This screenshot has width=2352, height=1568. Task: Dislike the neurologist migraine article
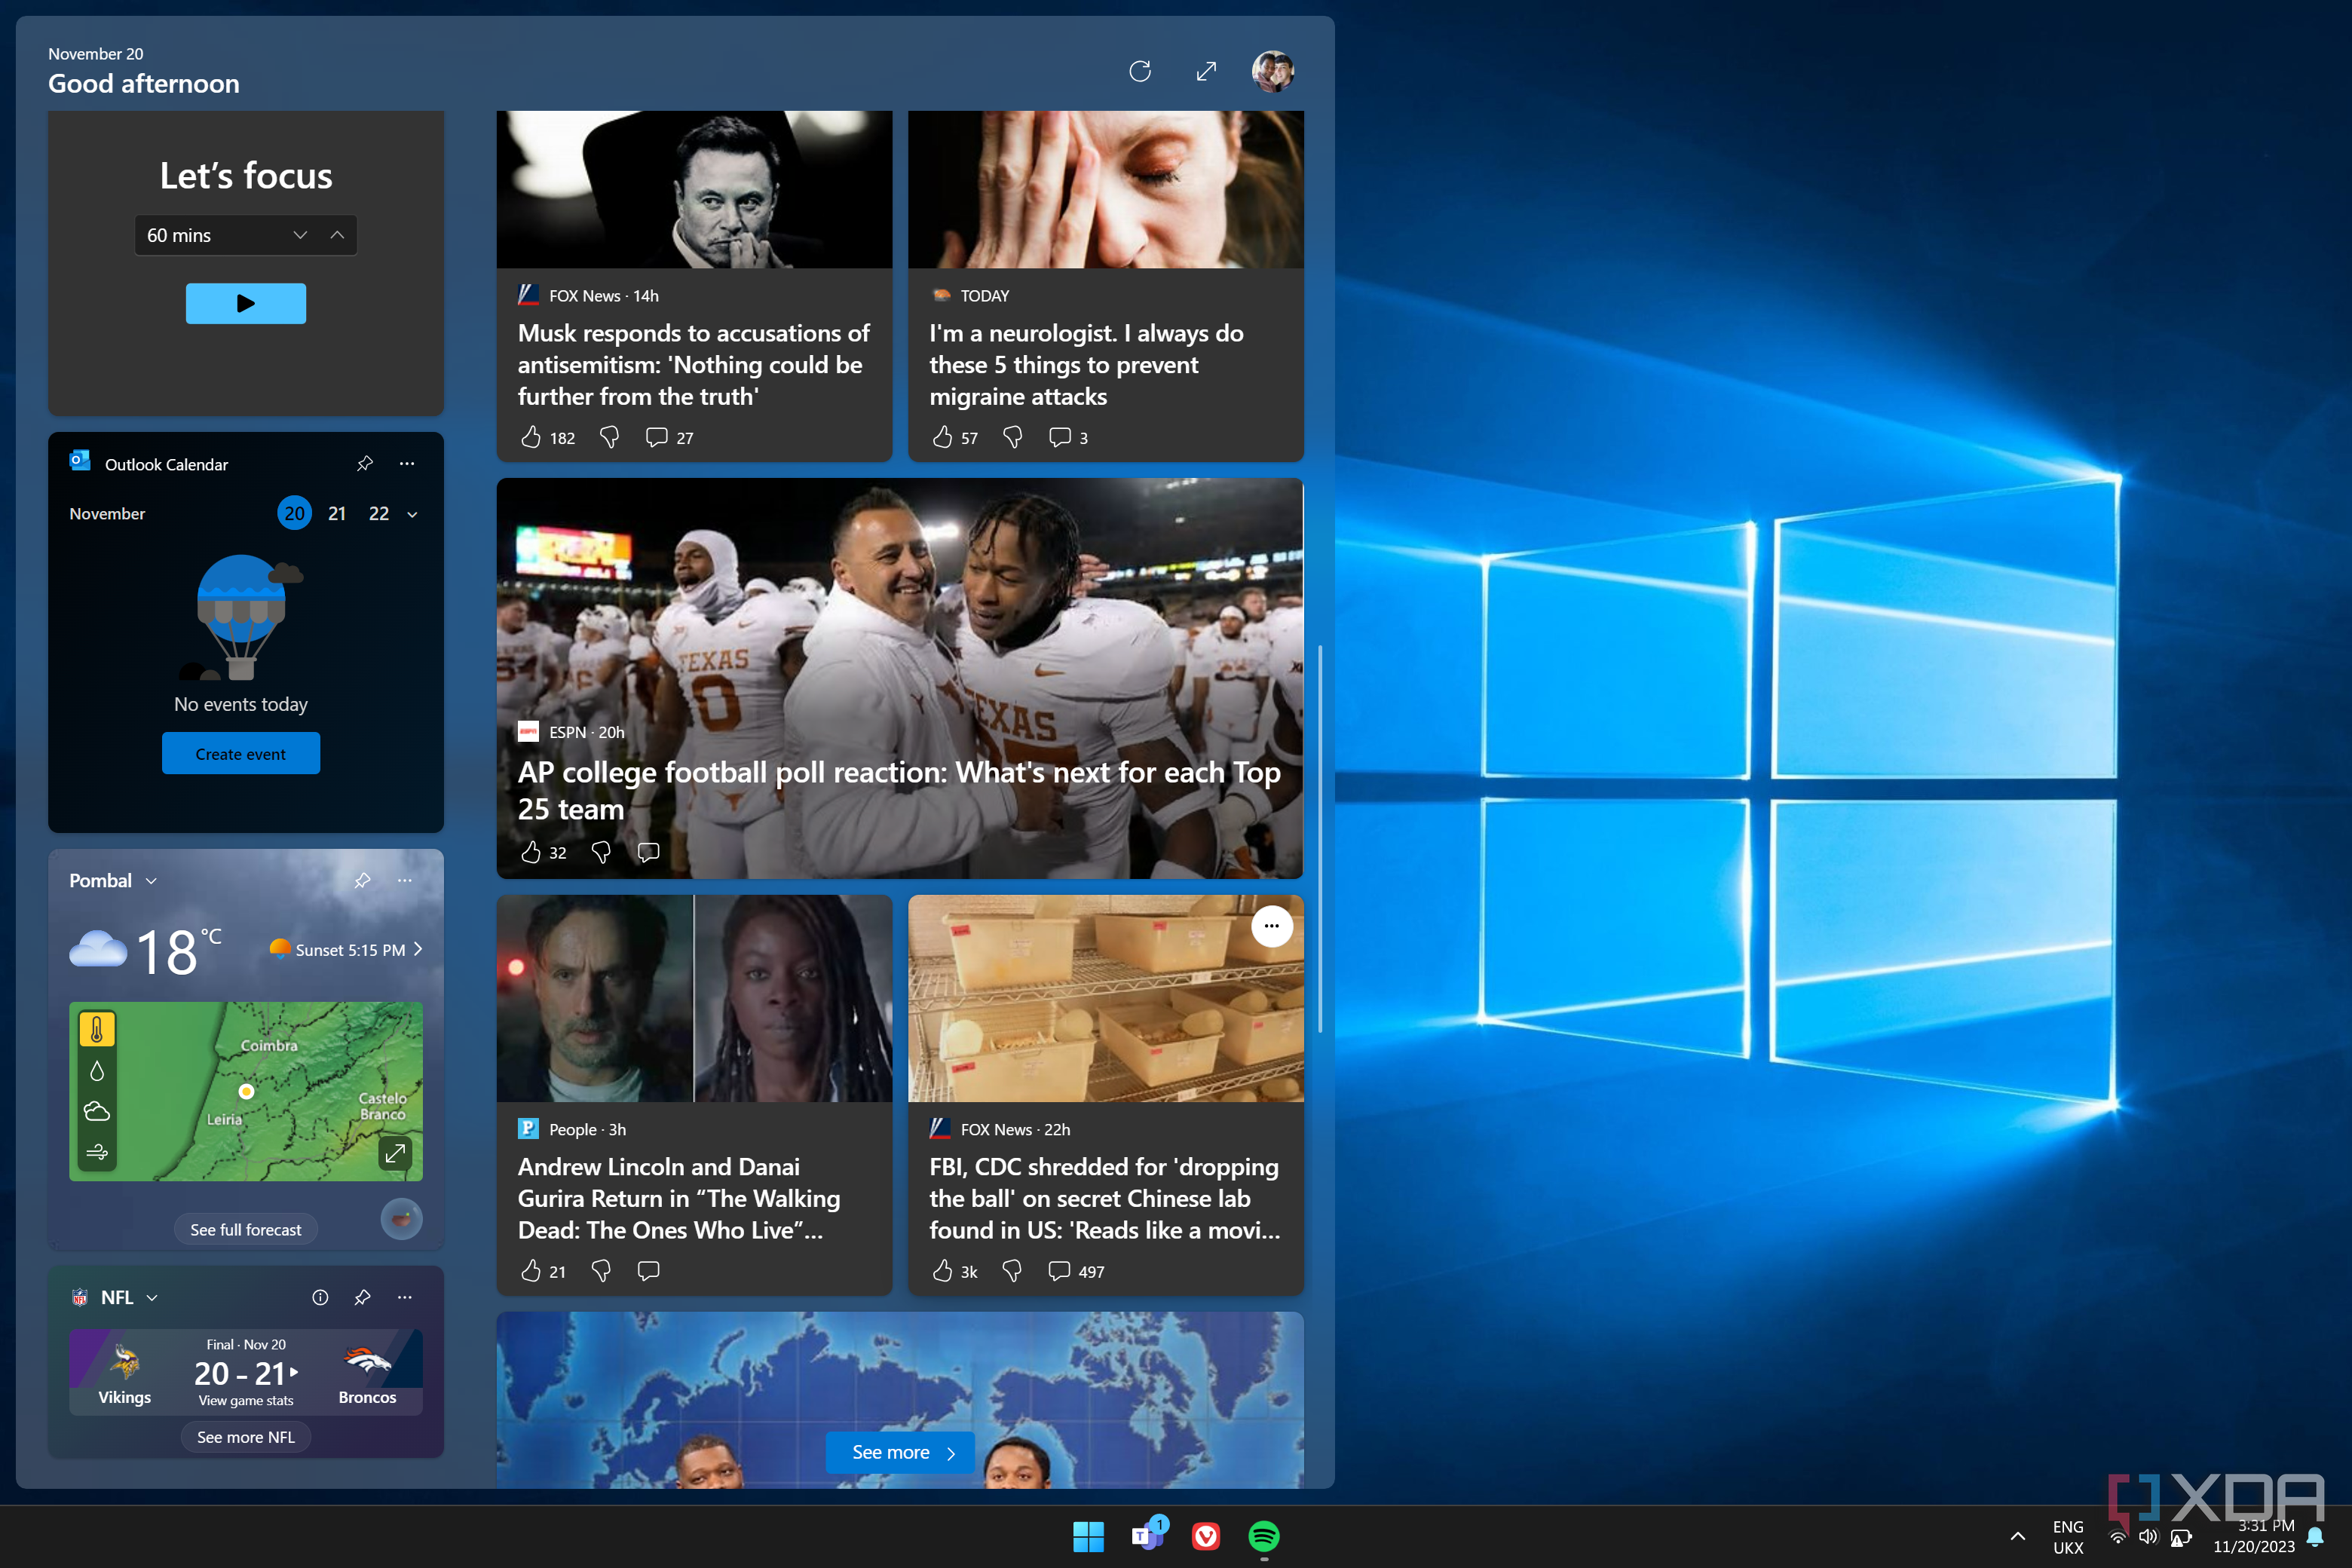pos(1012,437)
